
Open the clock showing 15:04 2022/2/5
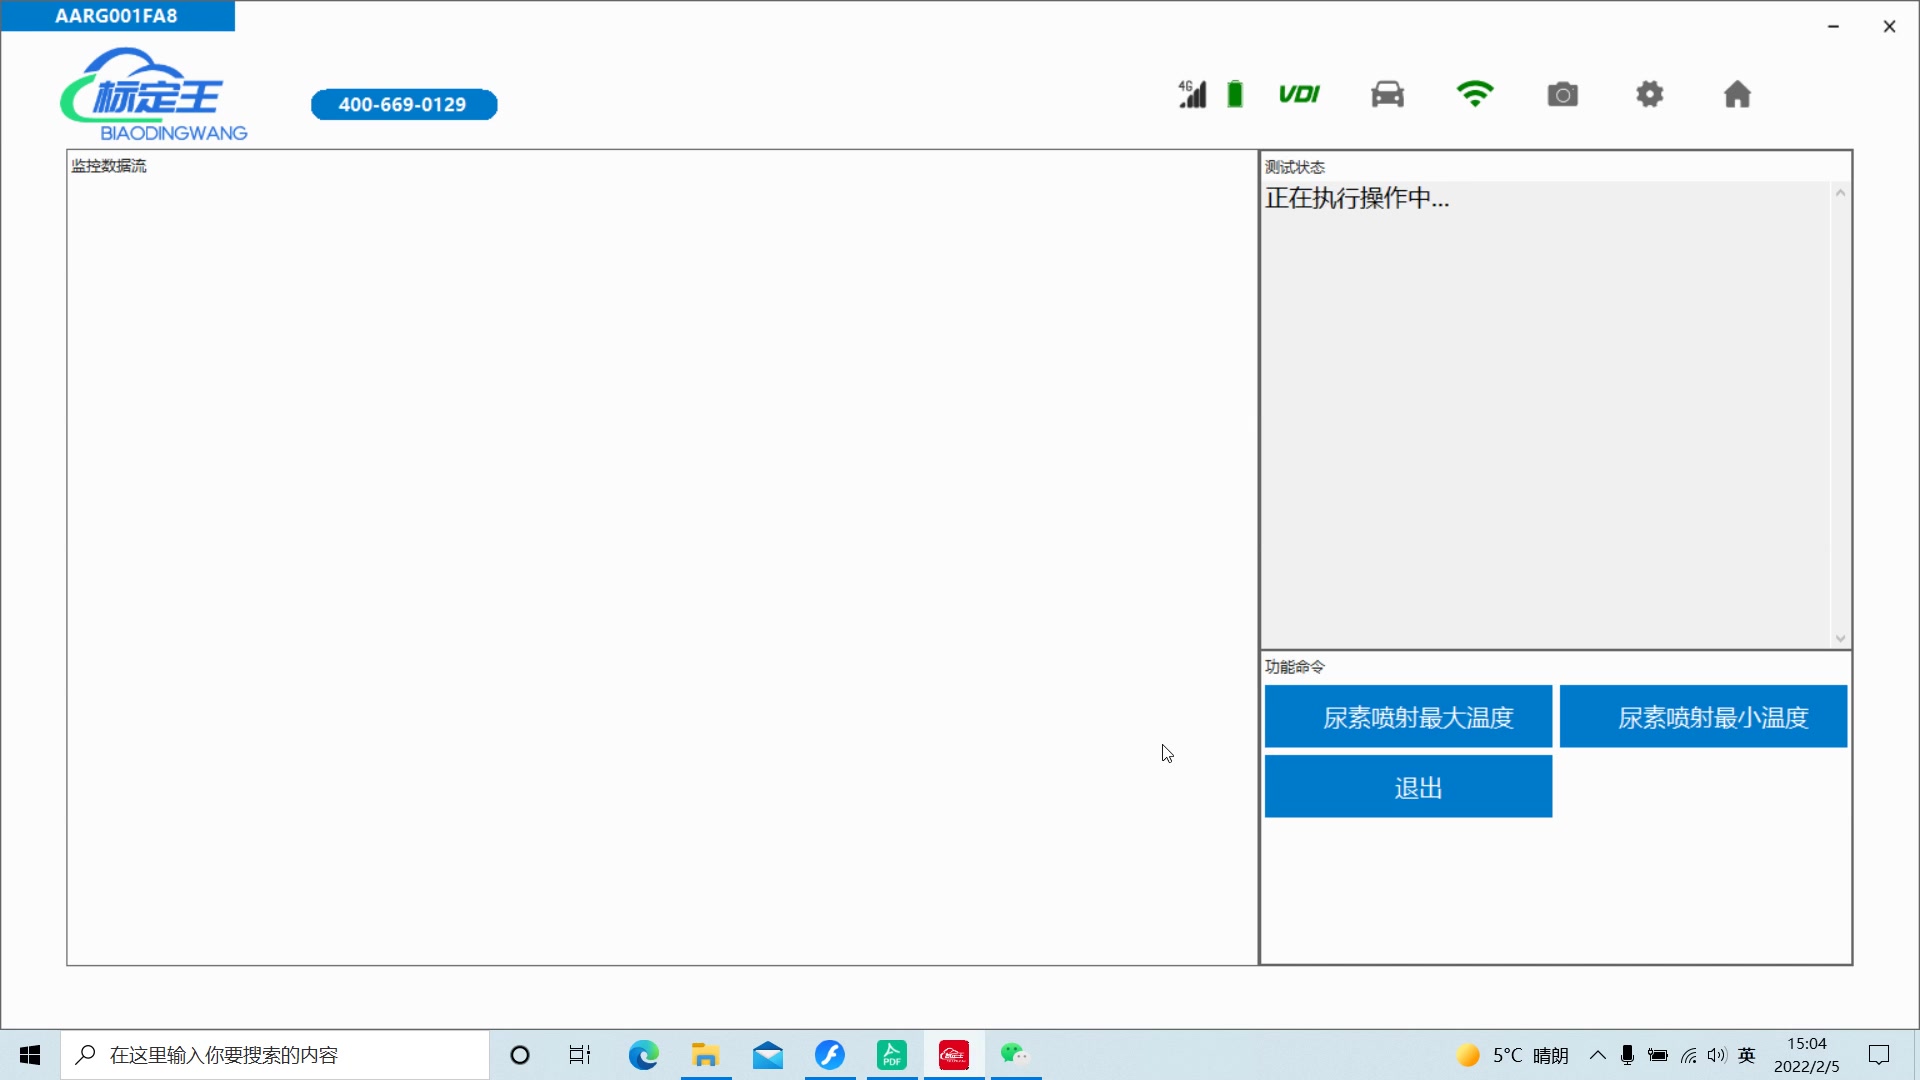[1807, 1055]
